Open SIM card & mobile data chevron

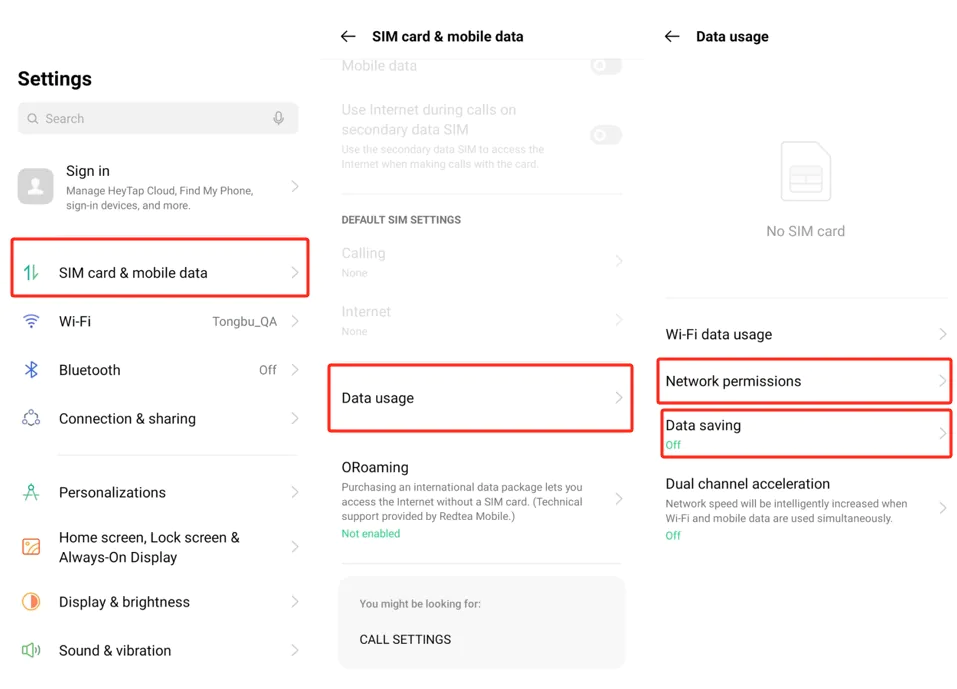(x=295, y=272)
